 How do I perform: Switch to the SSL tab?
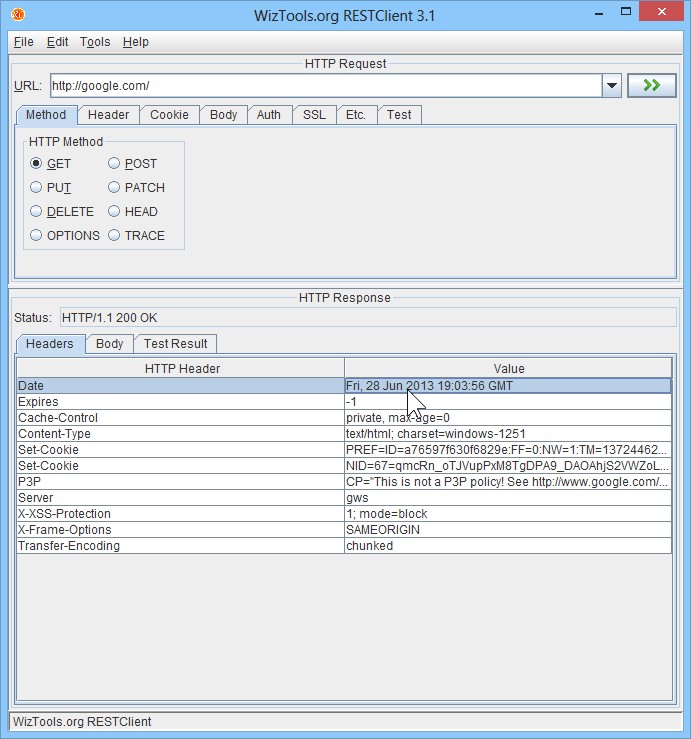click(x=314, y=115)
